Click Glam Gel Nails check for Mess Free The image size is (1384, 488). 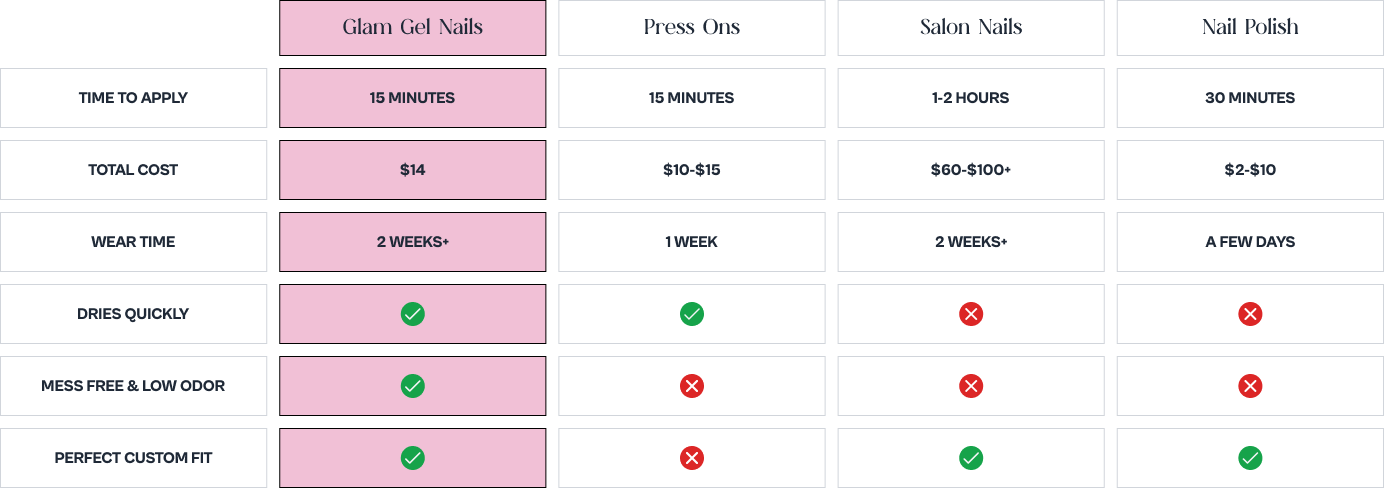click(x=412, y=386)
